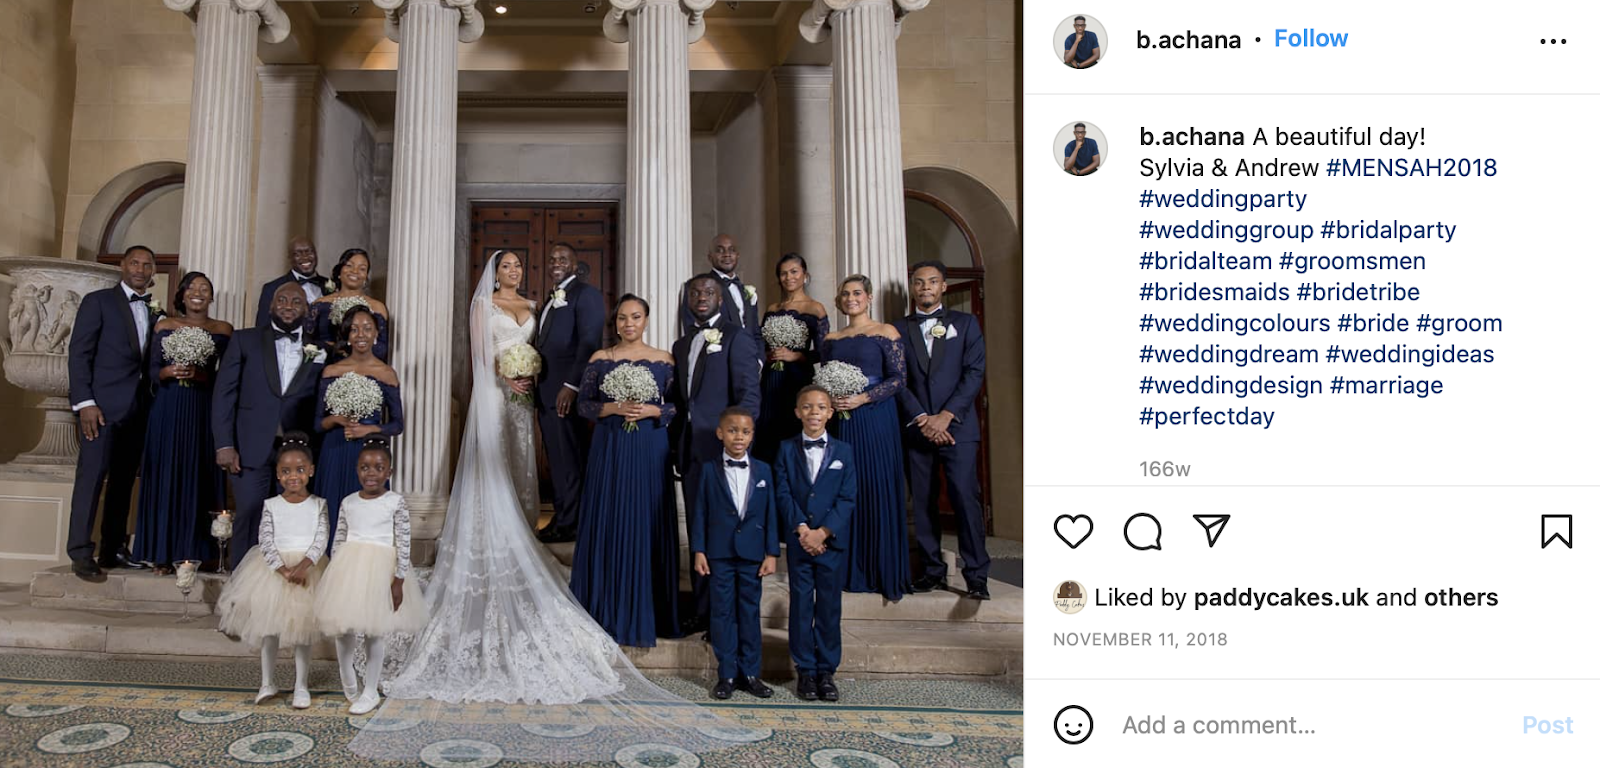The image size is (1600, 768).
Task: Like the post with the heart icon
Action: pyautogui.click(x=1073, y=531)
